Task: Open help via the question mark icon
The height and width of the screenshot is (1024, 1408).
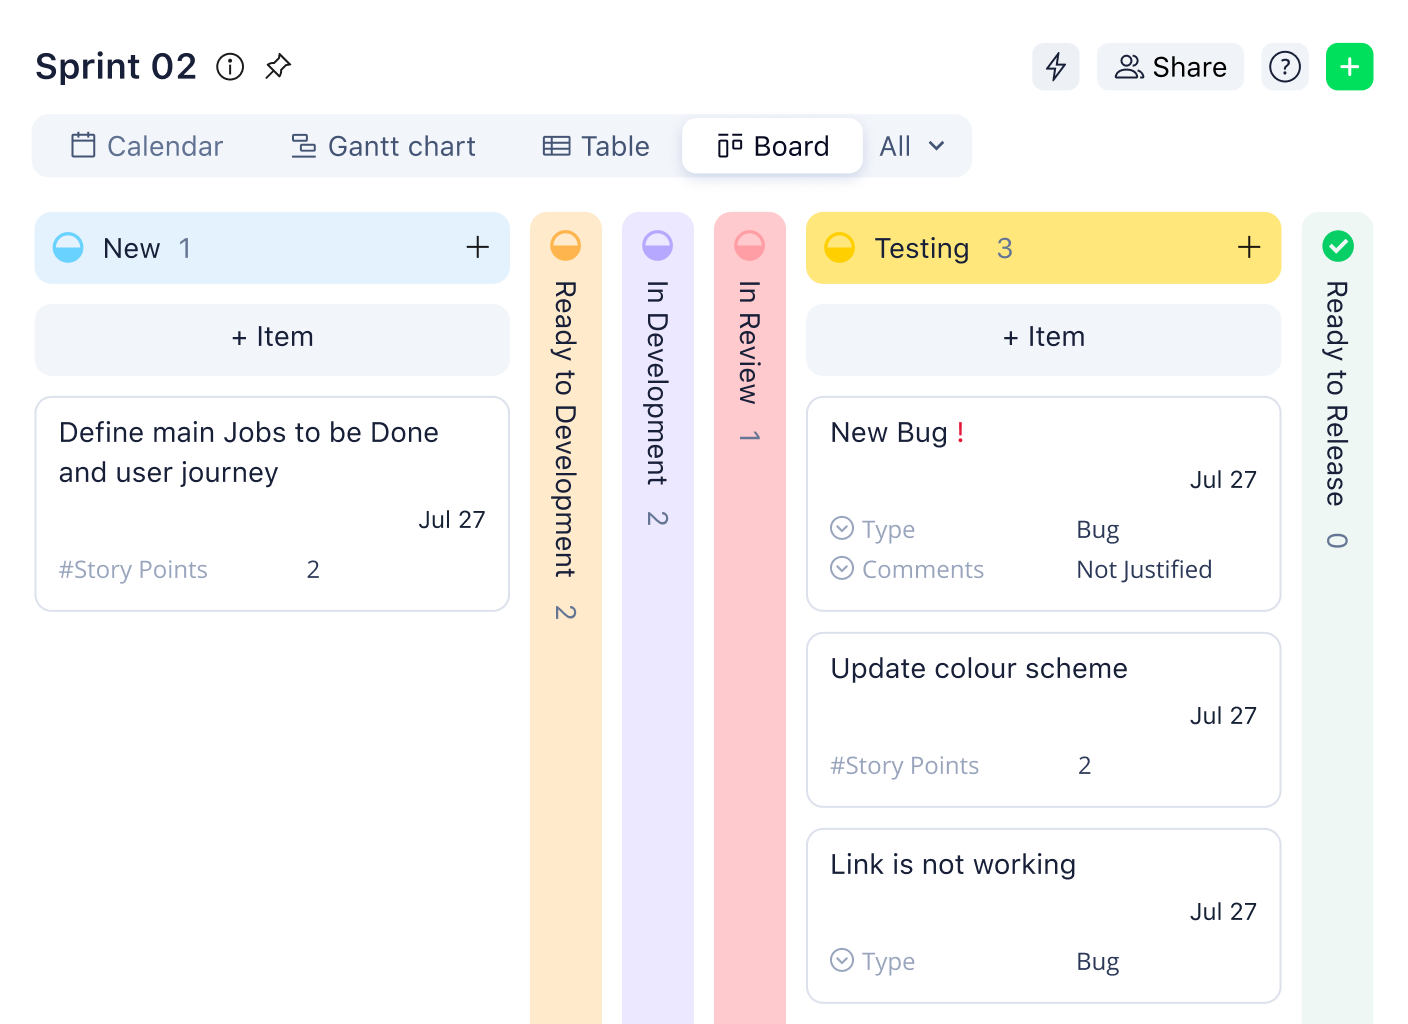Action: coord(1284,67)
